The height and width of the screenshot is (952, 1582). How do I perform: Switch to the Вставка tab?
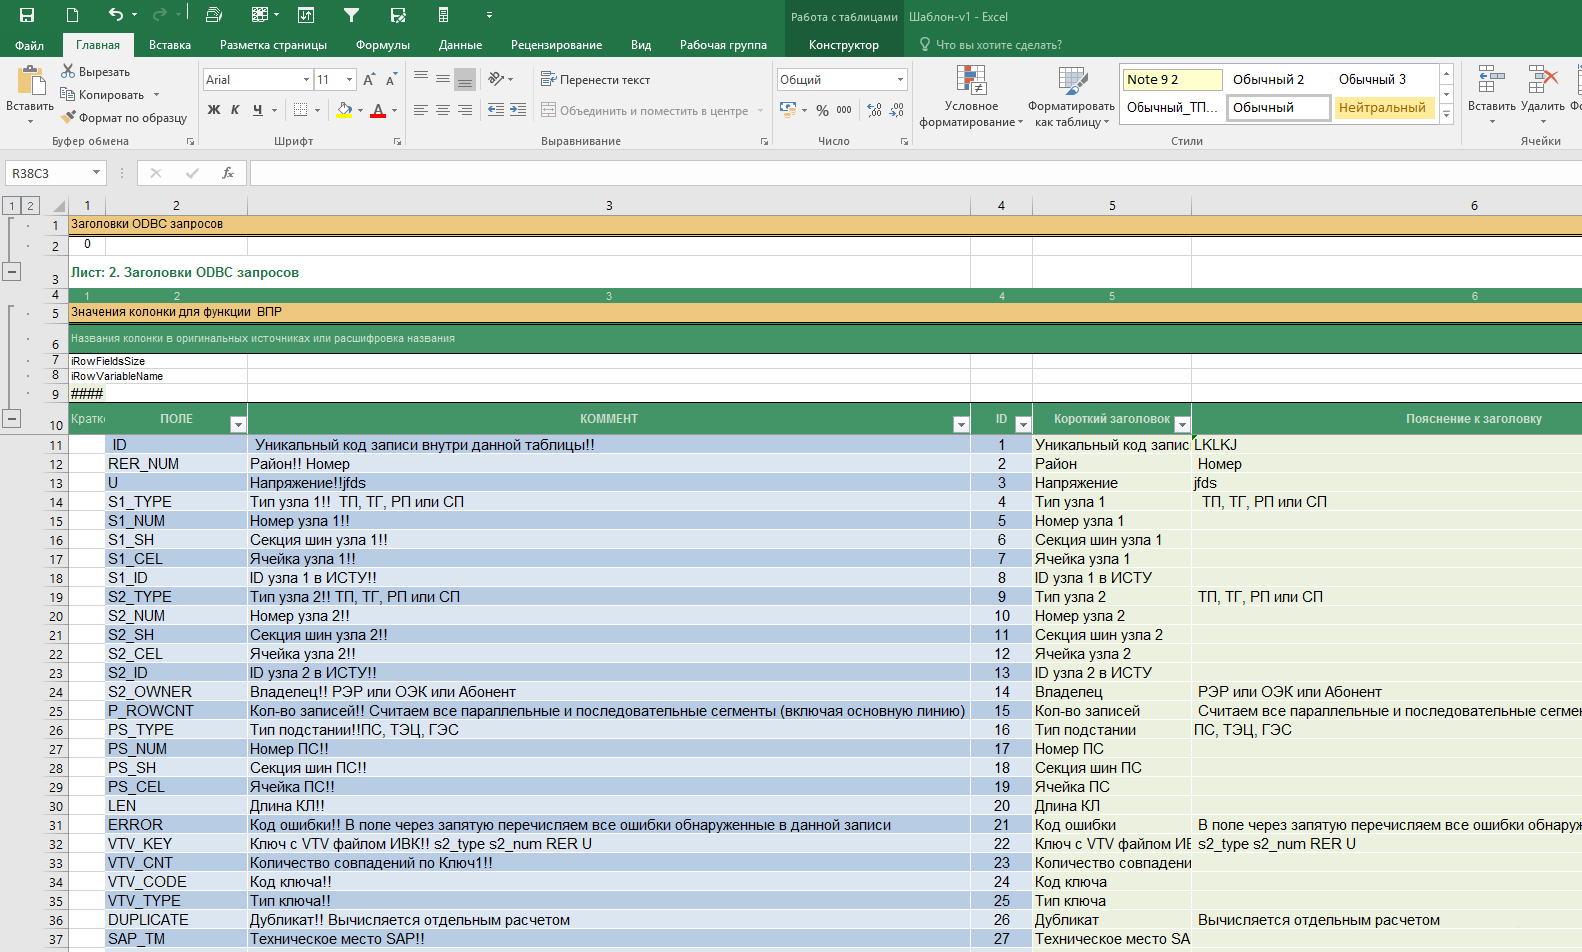tap(170, 45)
